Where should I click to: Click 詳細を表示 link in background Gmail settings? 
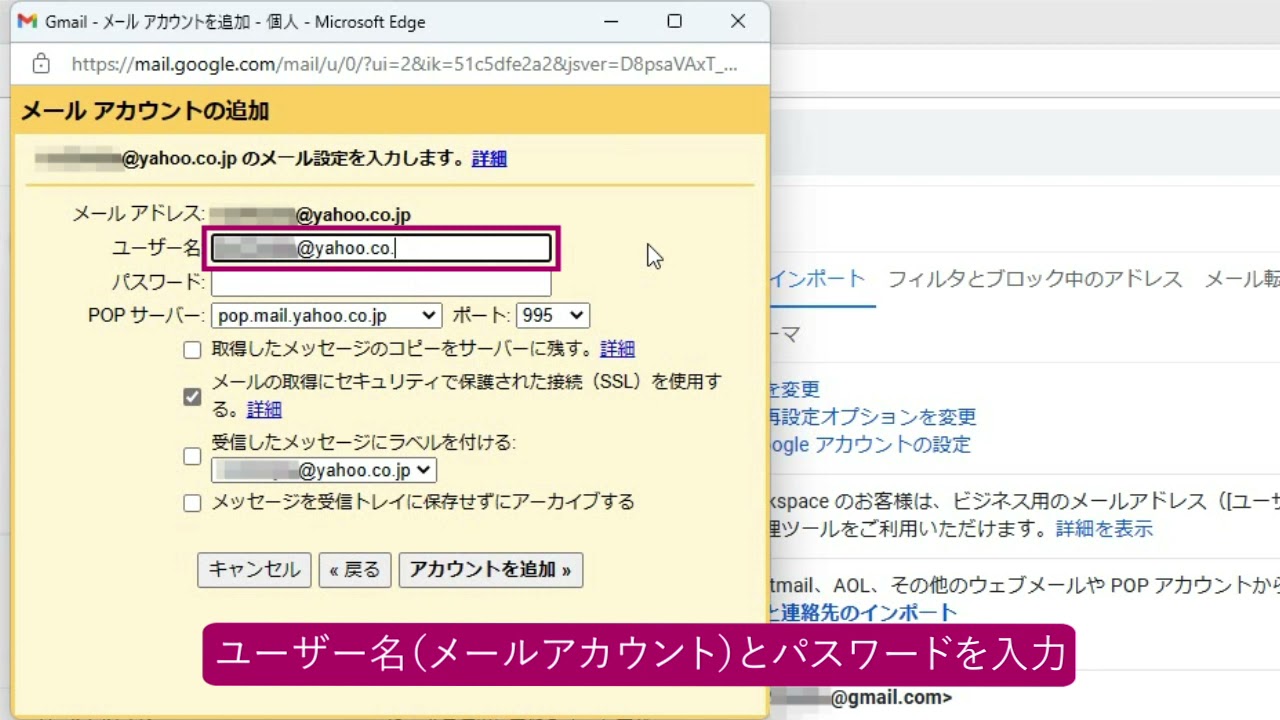pyautogui.click(x=1104, y=528)
